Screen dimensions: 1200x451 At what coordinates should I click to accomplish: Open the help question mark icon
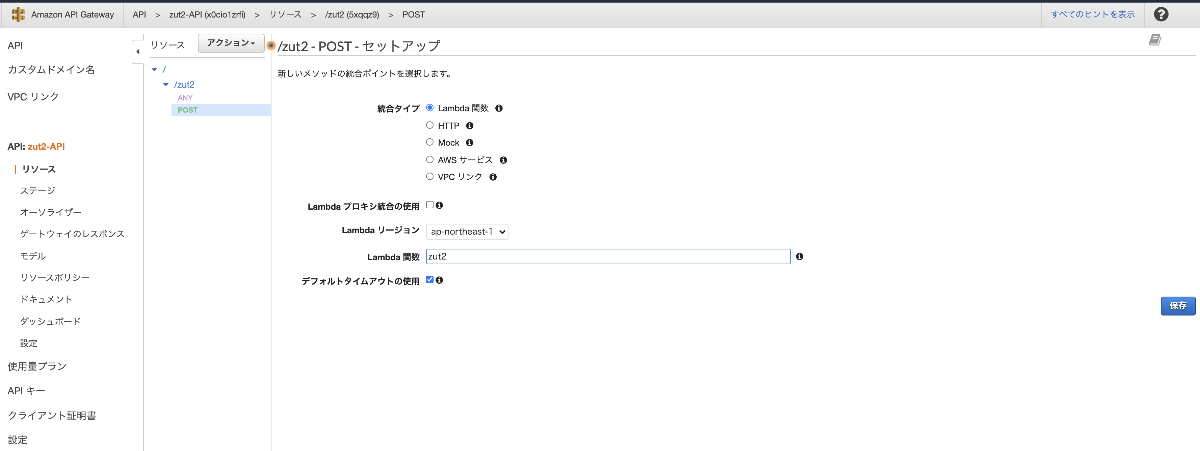tap(1161, 14)
